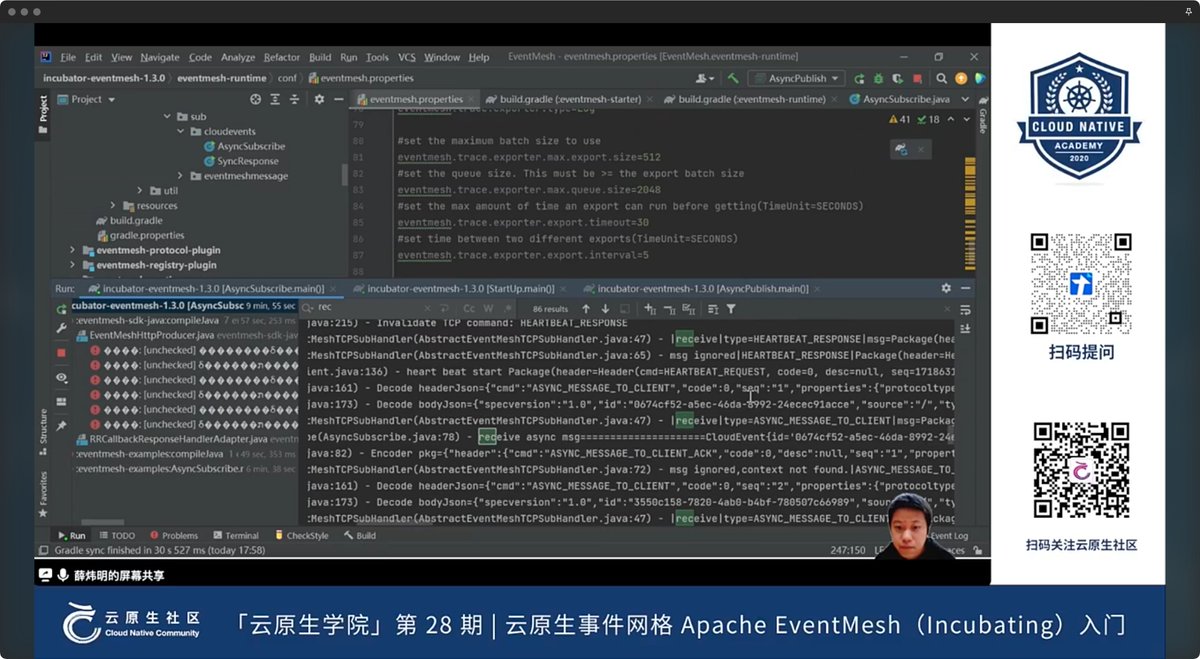Open the File menu

coord(68,57)
